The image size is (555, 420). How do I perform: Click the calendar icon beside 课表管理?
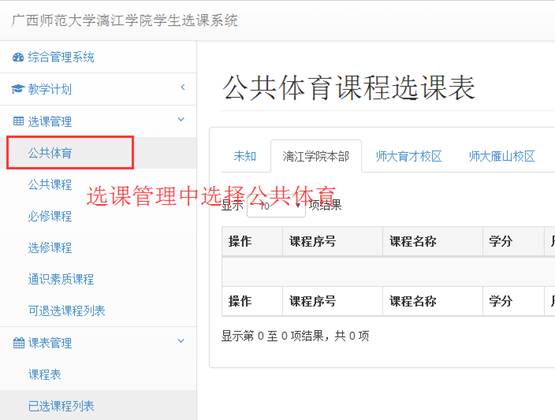point(18,343)
